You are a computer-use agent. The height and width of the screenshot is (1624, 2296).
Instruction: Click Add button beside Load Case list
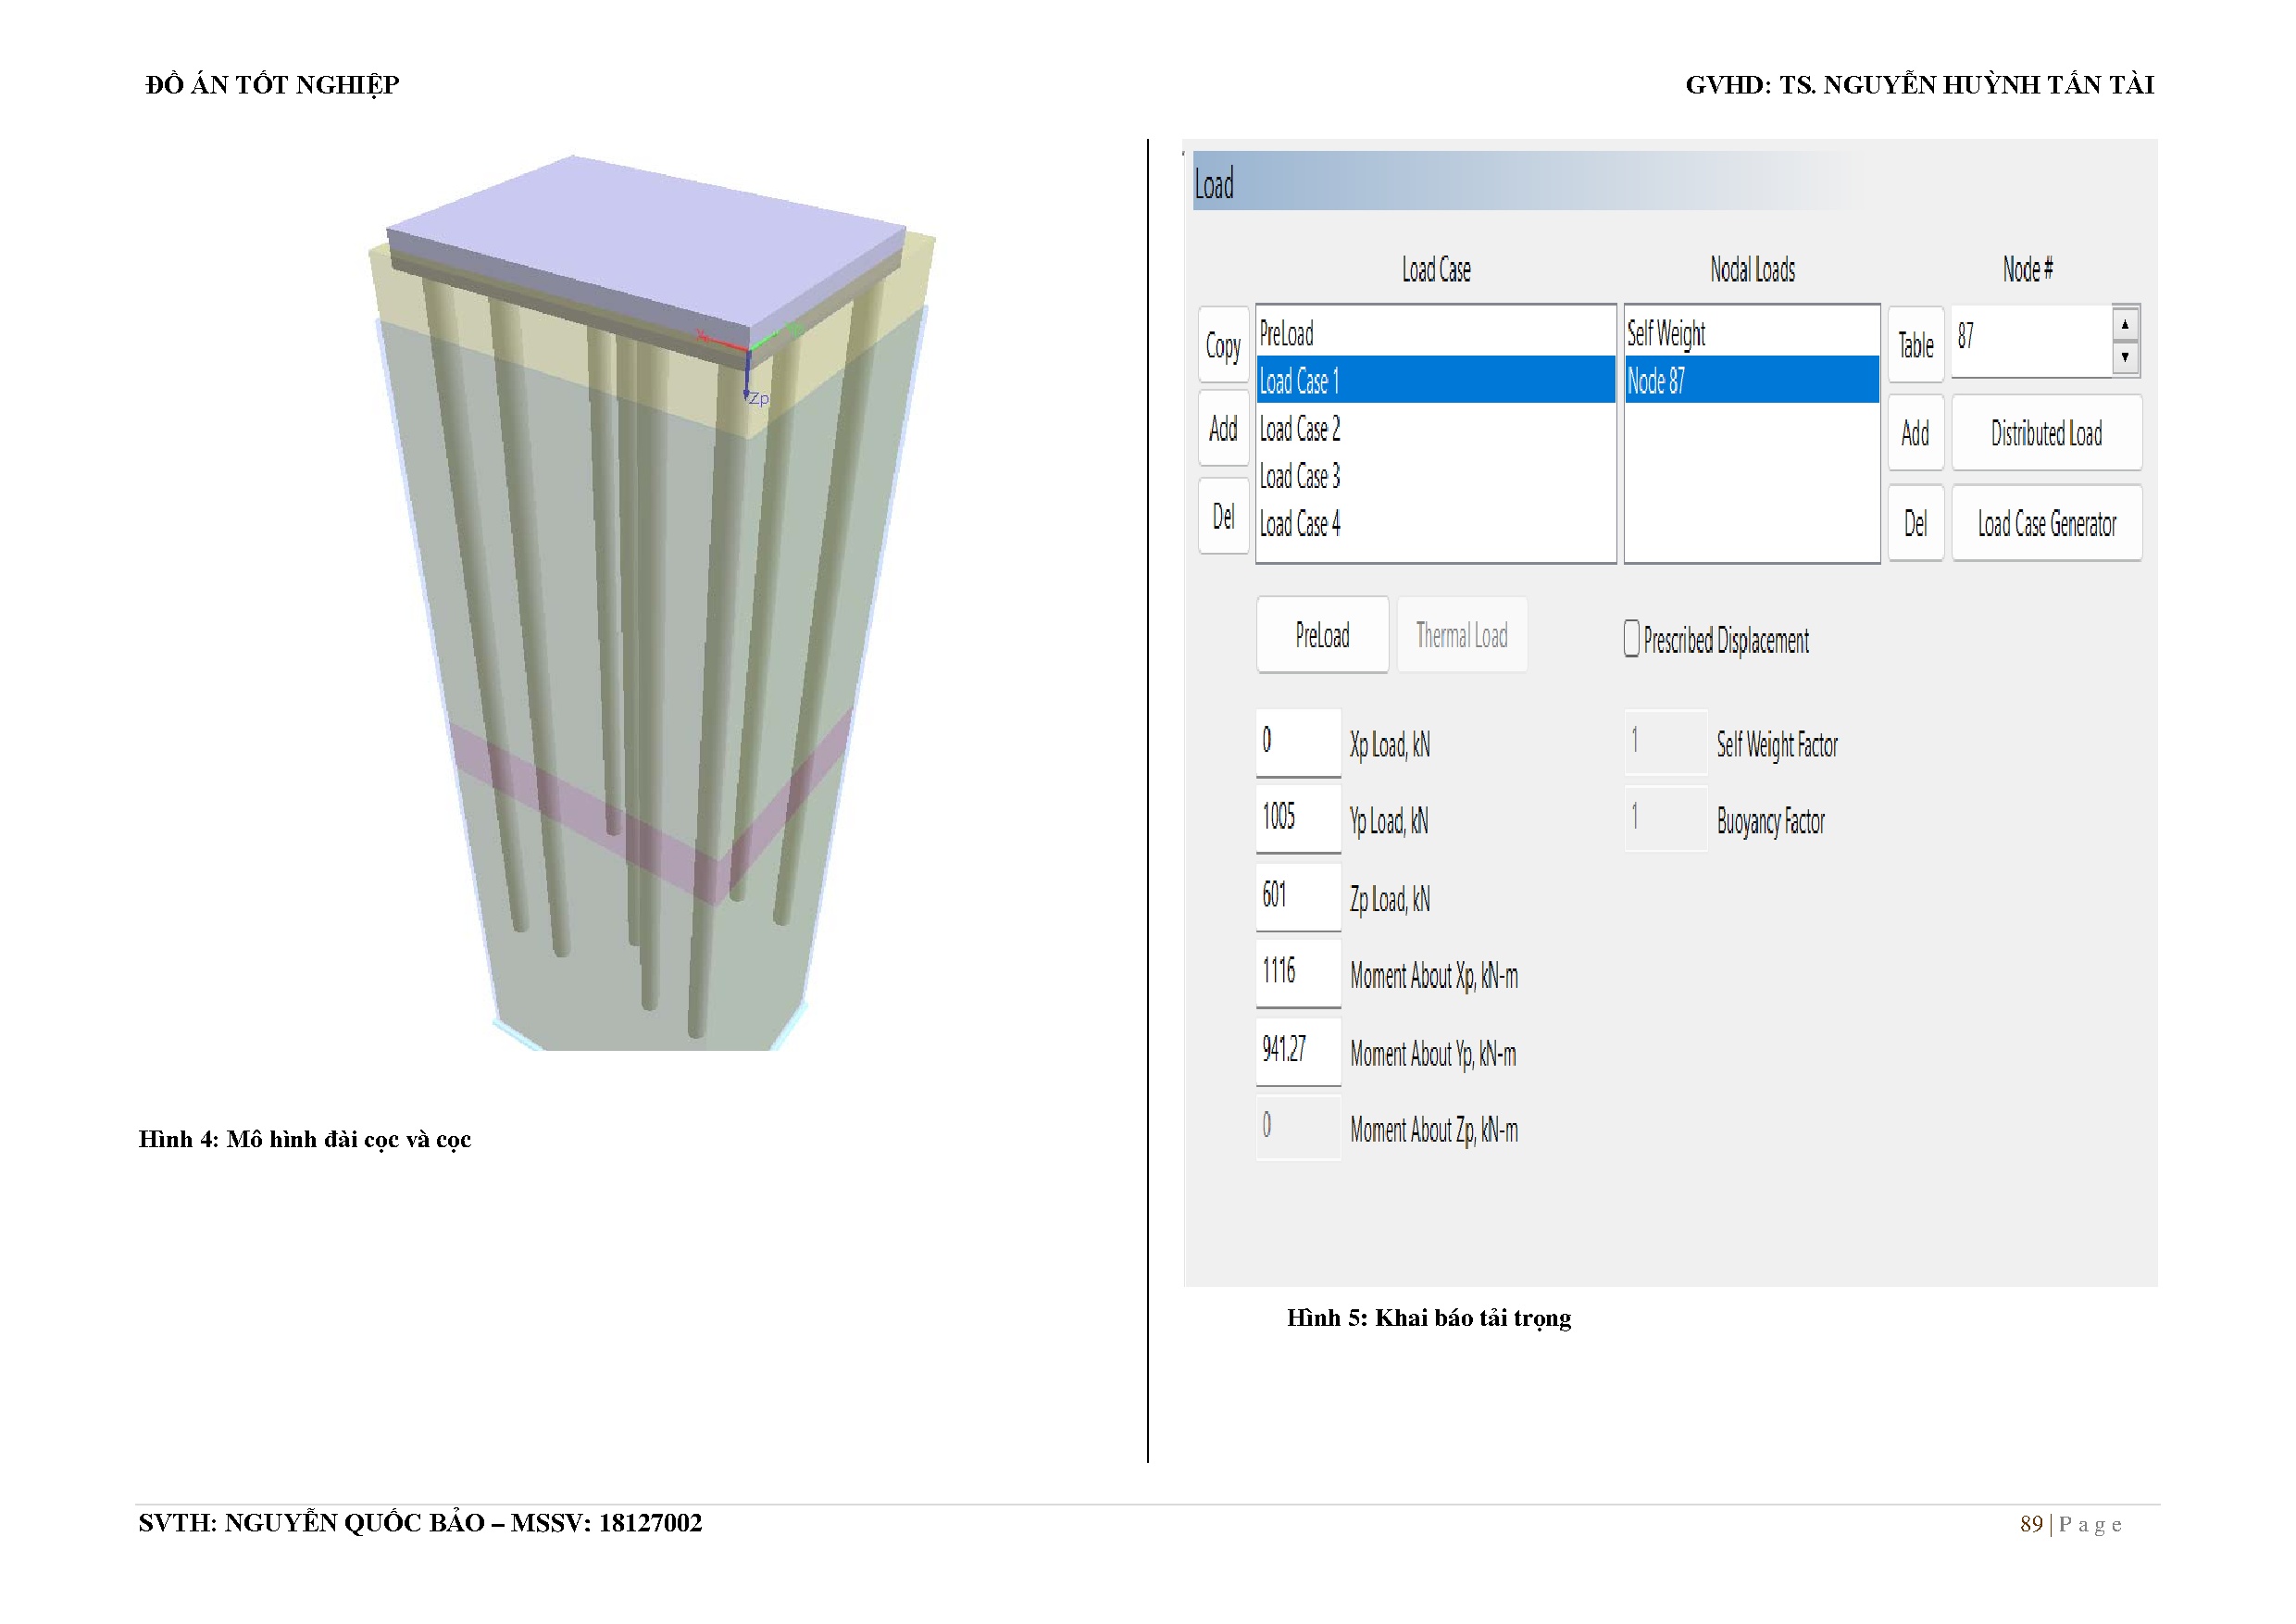tap(1223, 430)
